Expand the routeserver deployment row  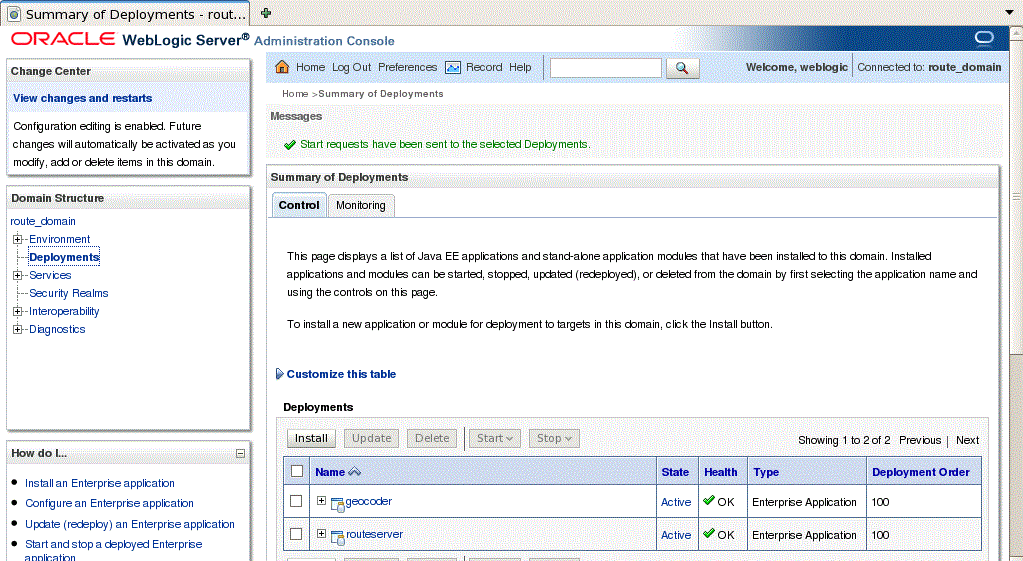coord(321,533)
